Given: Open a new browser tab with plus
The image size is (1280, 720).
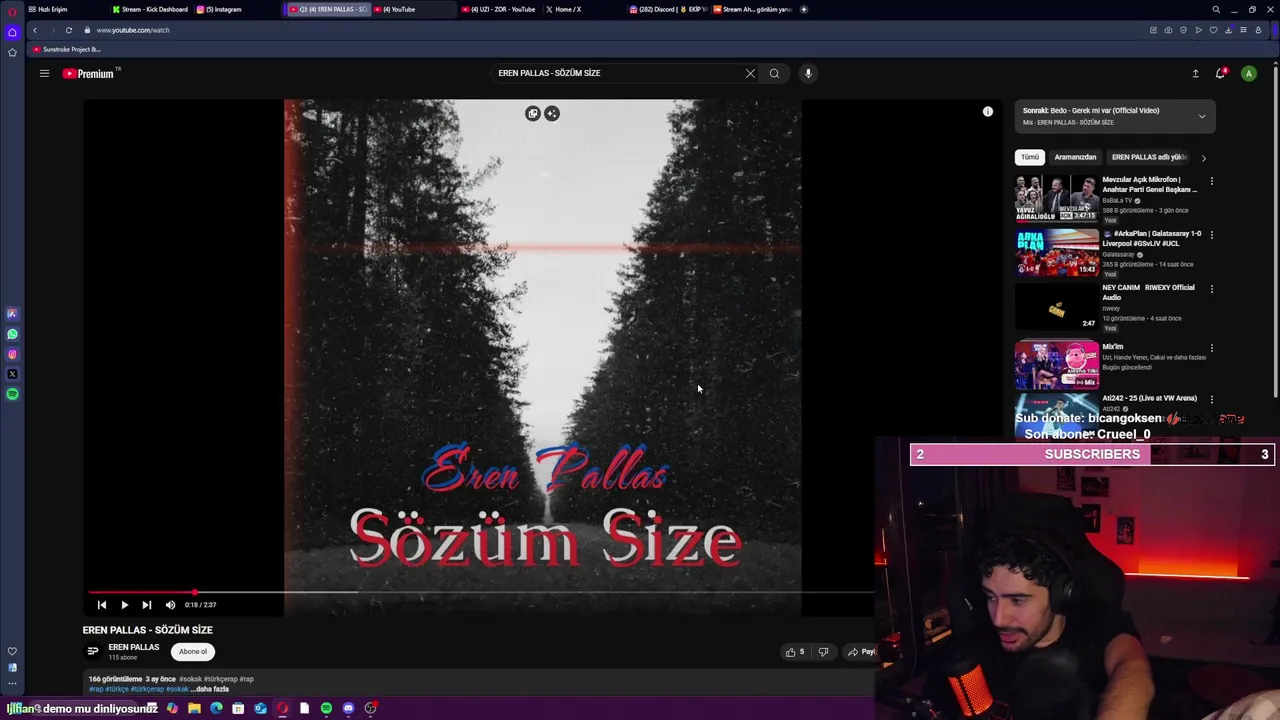Looking at the screenshot, I should pos(804,9).
